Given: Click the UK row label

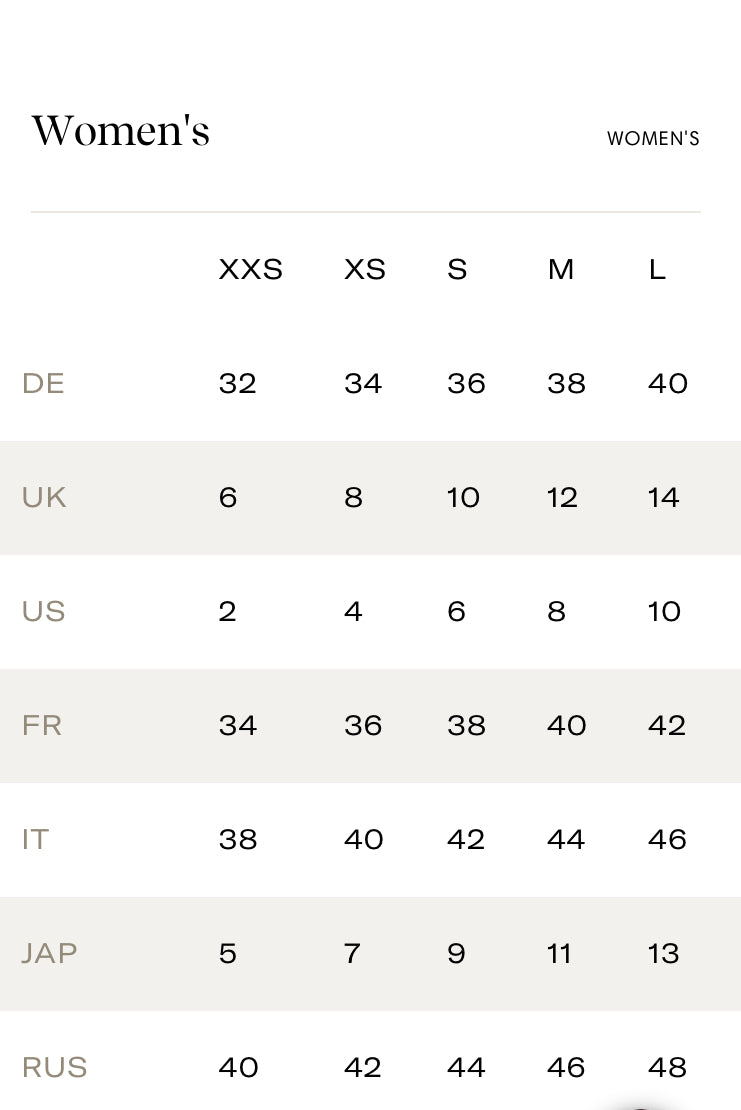Looking at the screenshot, I should pyautogui.click(x=44, y=497).
